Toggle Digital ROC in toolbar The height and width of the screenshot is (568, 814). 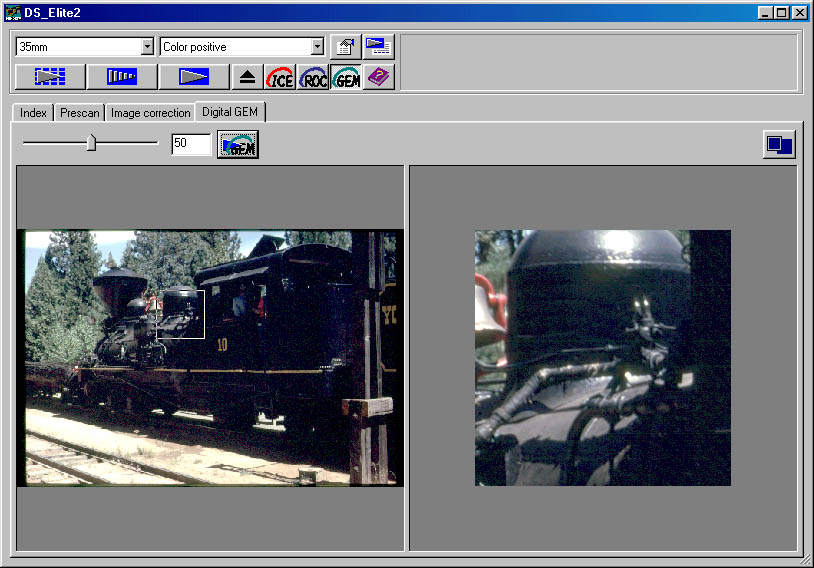point(313,77)
